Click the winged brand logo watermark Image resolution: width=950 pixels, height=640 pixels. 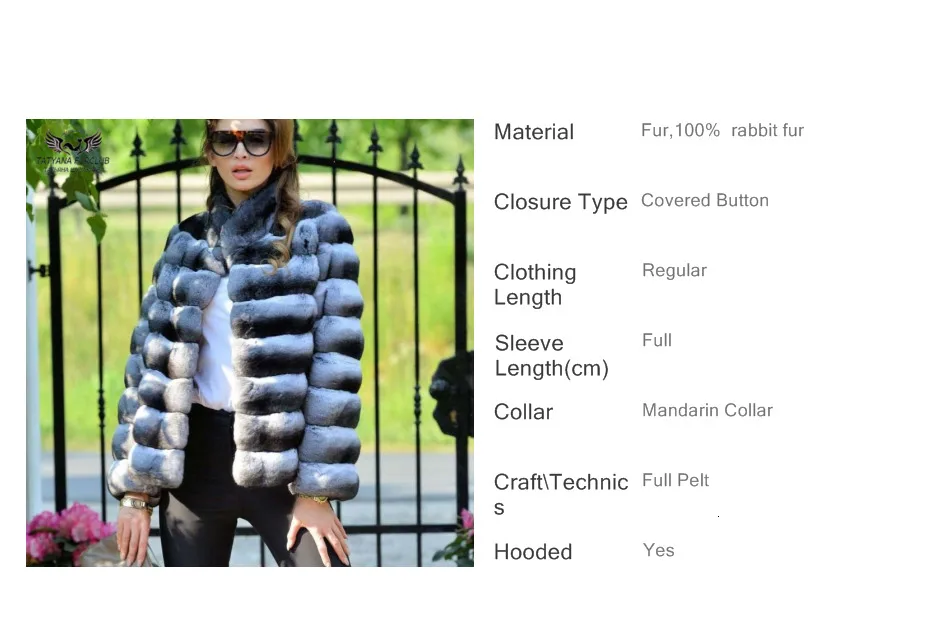(x=73, y=143)
